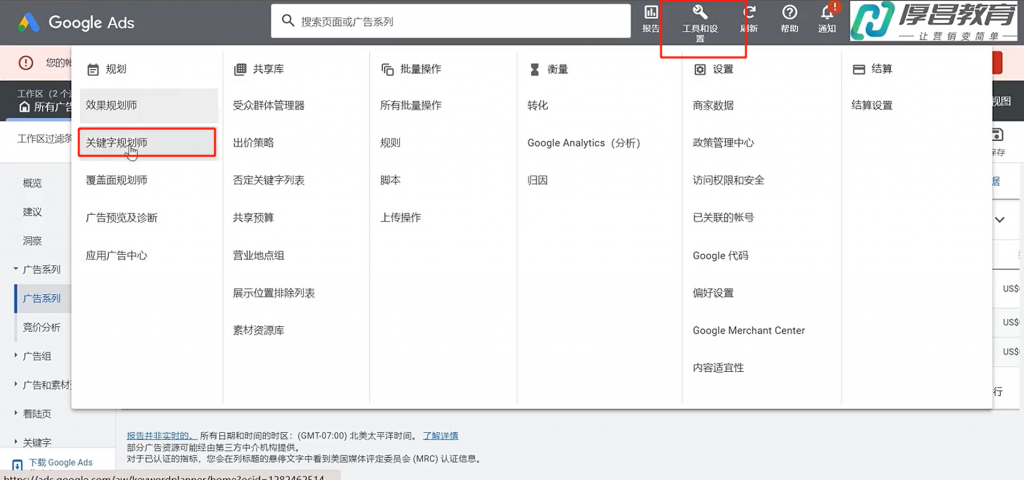Viewport: 1024px width, 480px height.
Task: Select 洞察 in left sidebar
Action: [x=33, y=240]
